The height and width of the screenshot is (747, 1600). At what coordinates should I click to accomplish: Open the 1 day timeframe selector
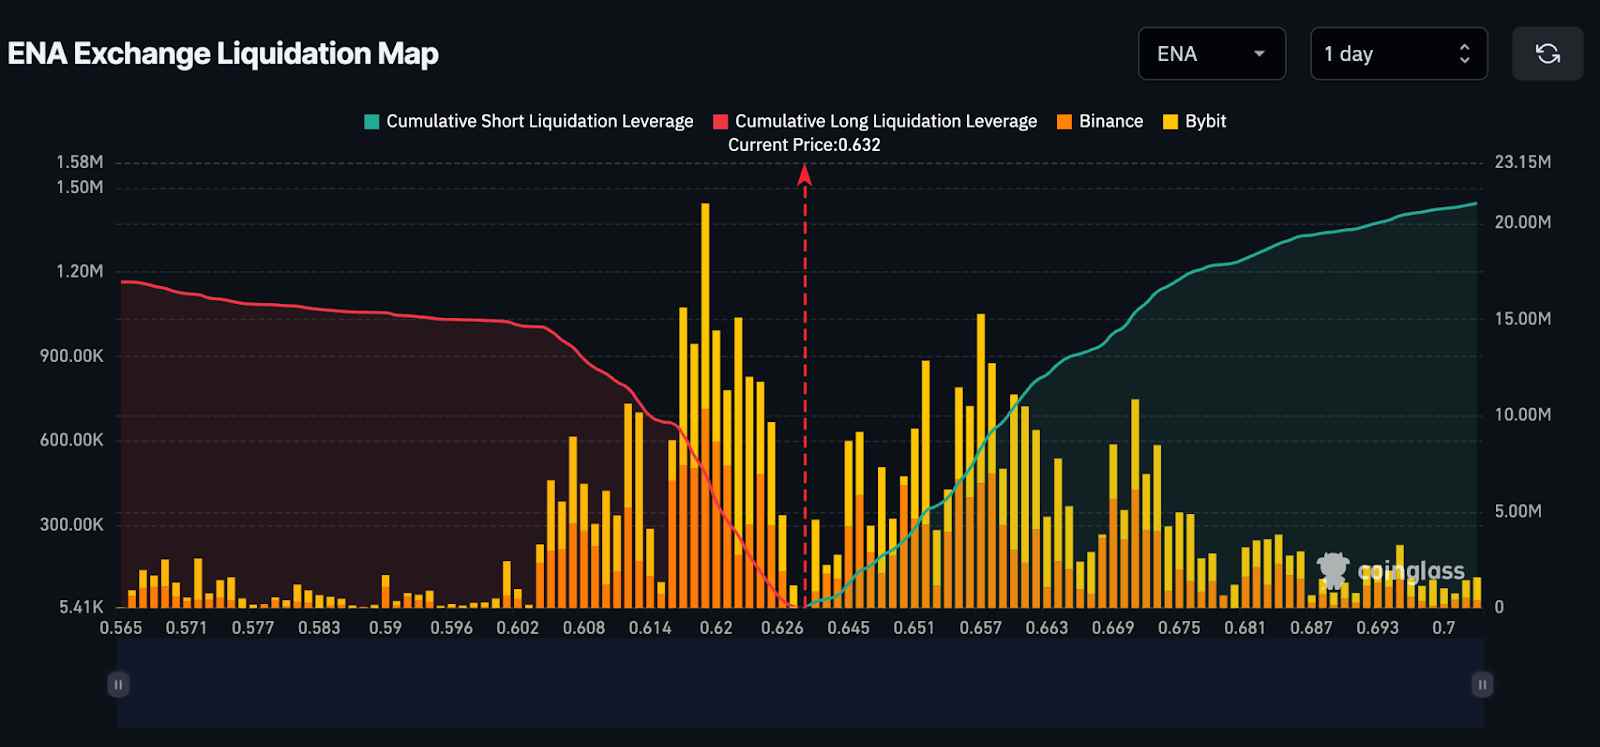1397,54
